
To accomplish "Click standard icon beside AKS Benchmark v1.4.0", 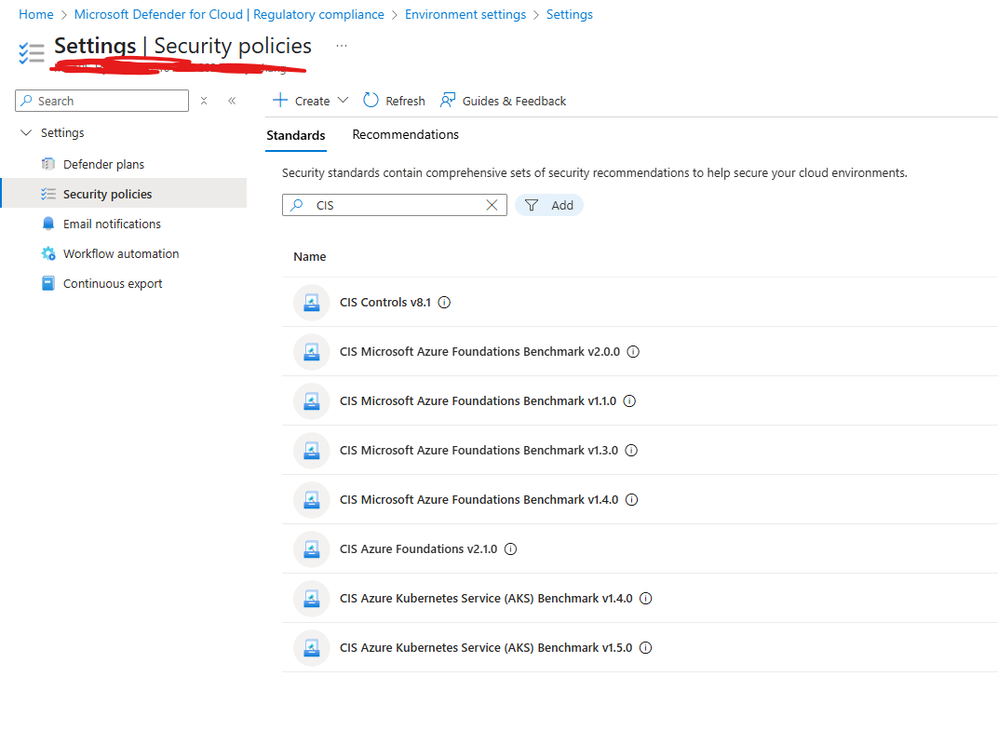I will (311, 598).
